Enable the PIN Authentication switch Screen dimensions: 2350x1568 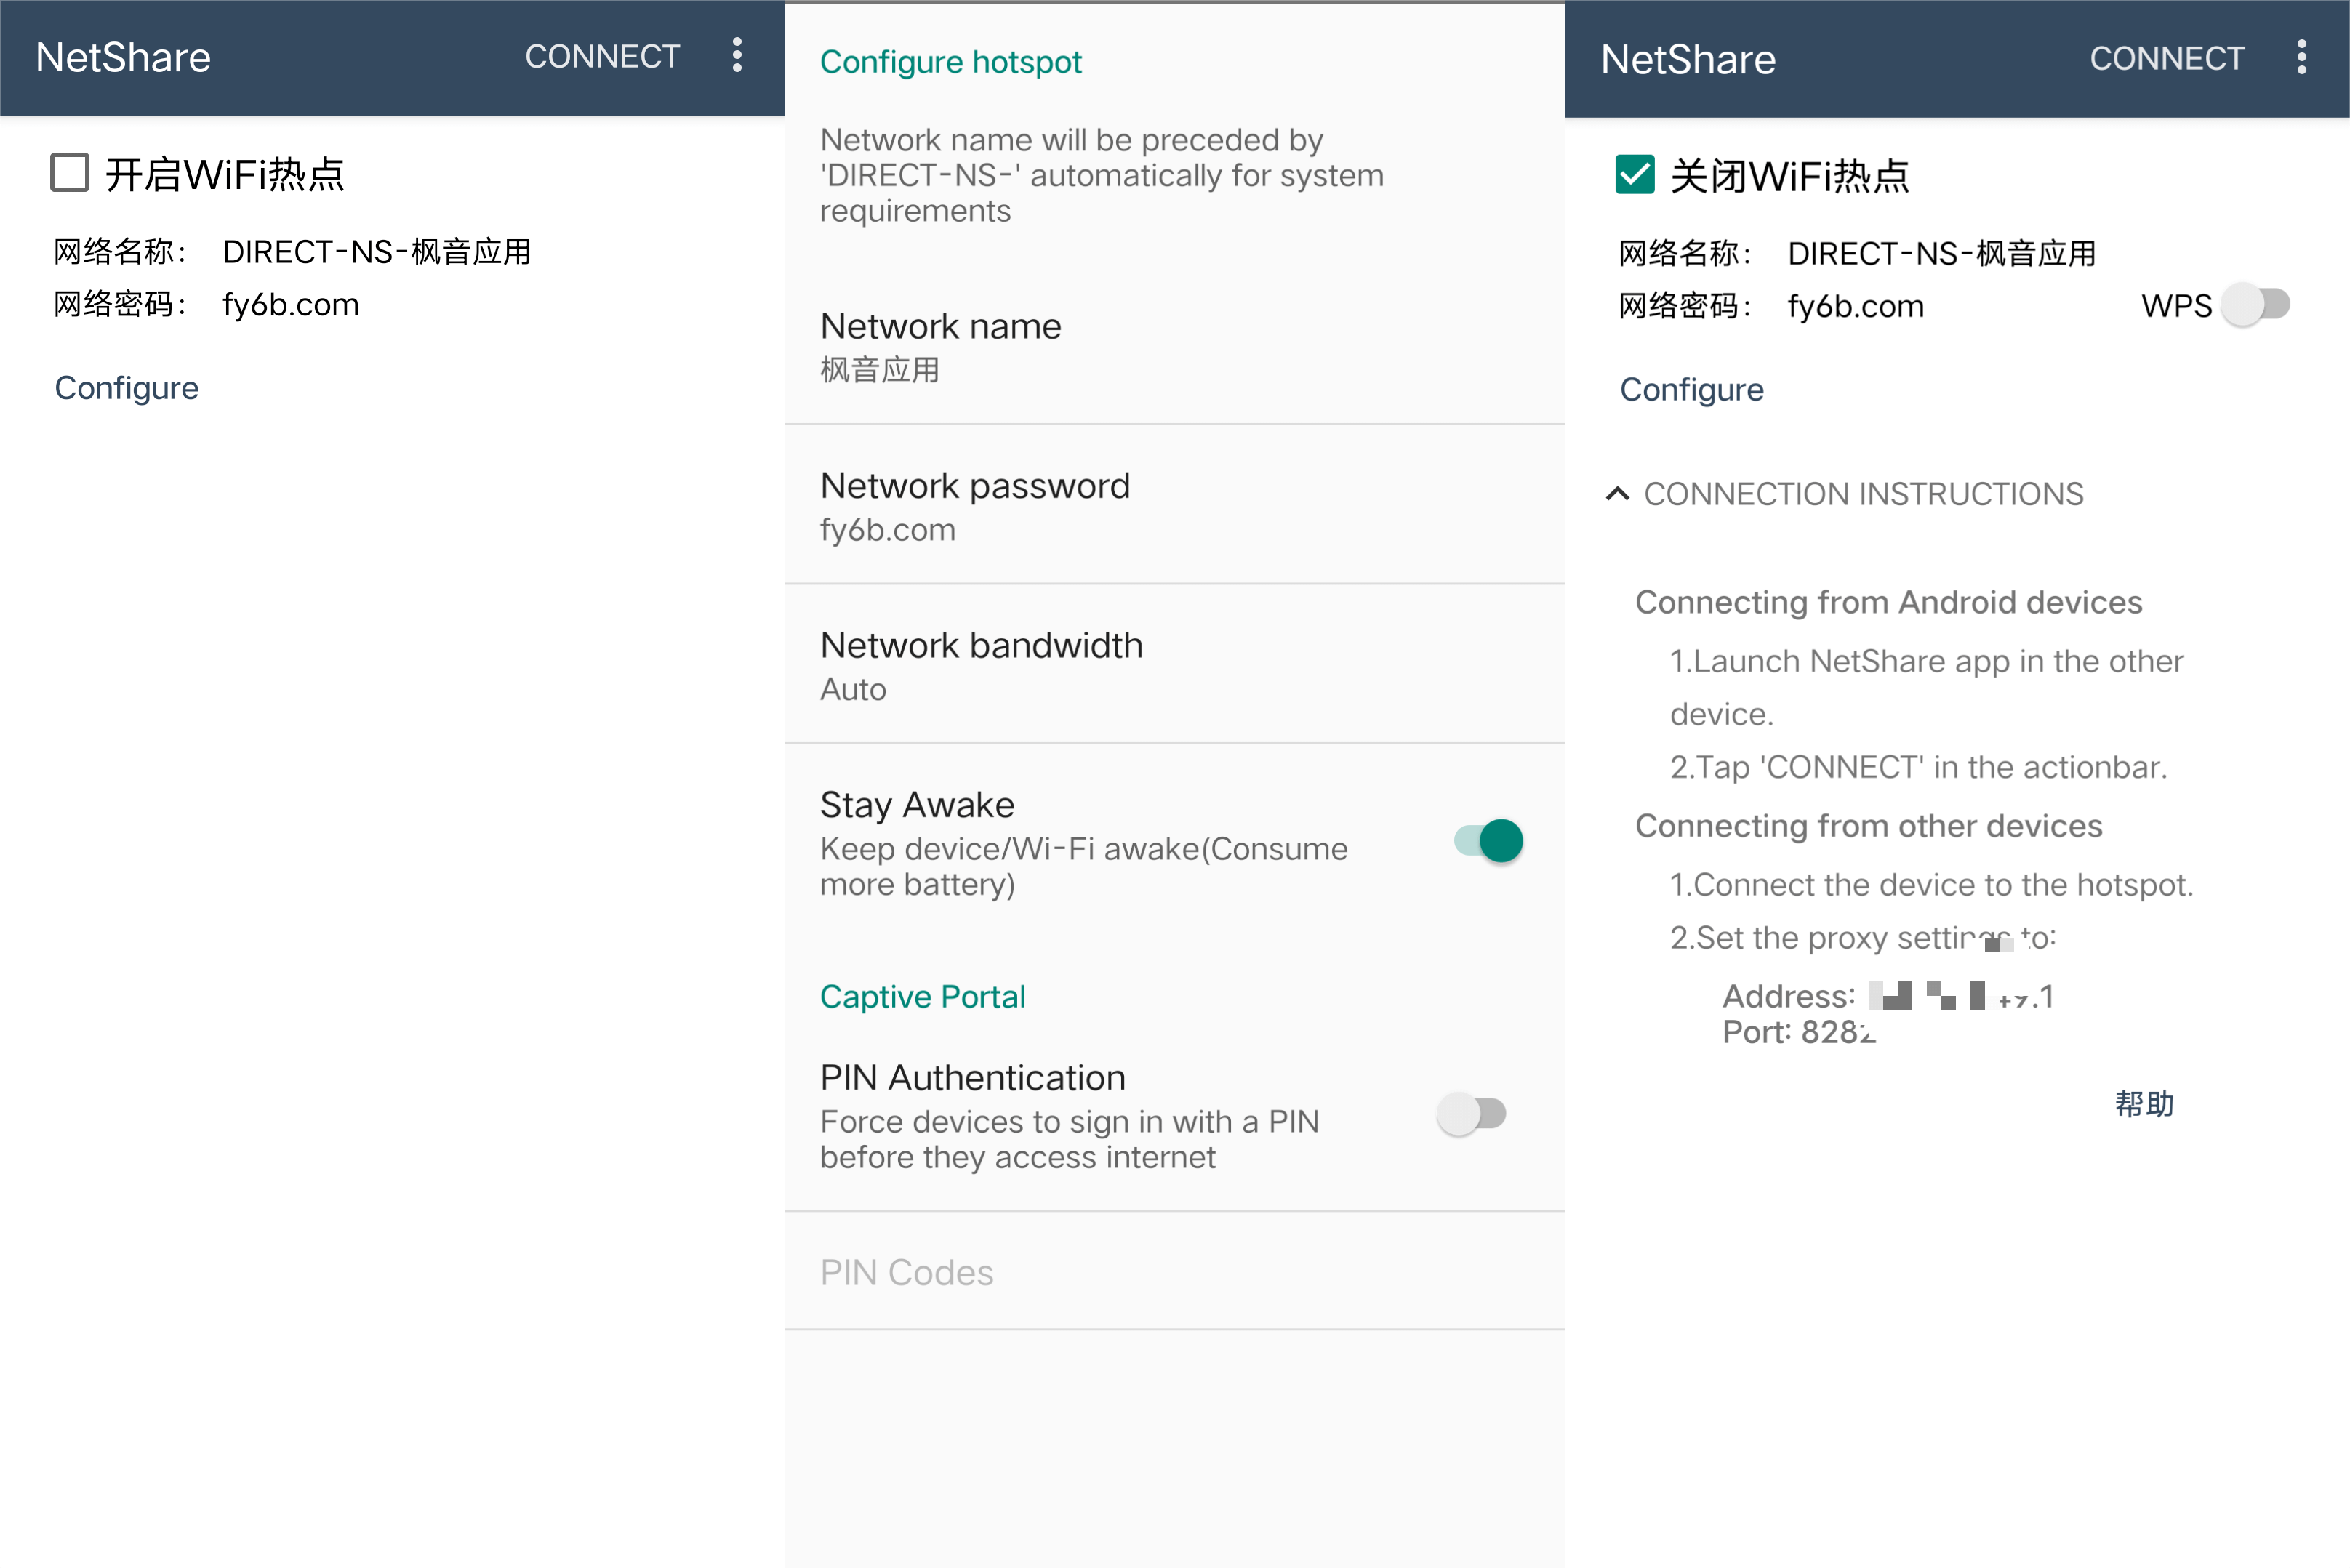(x=1472, y=1113)
